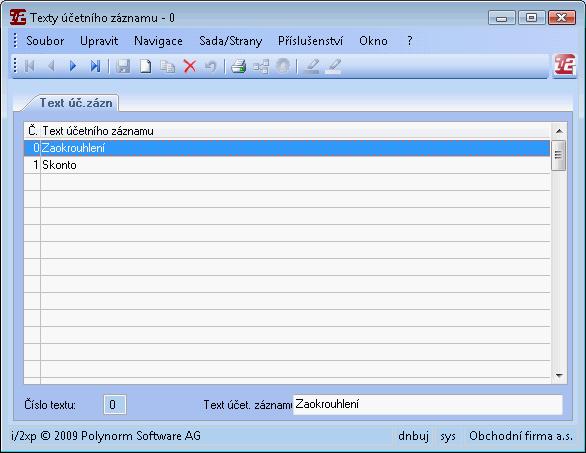
Task: Delete record with red X icon
Action: tap(190, 66)
